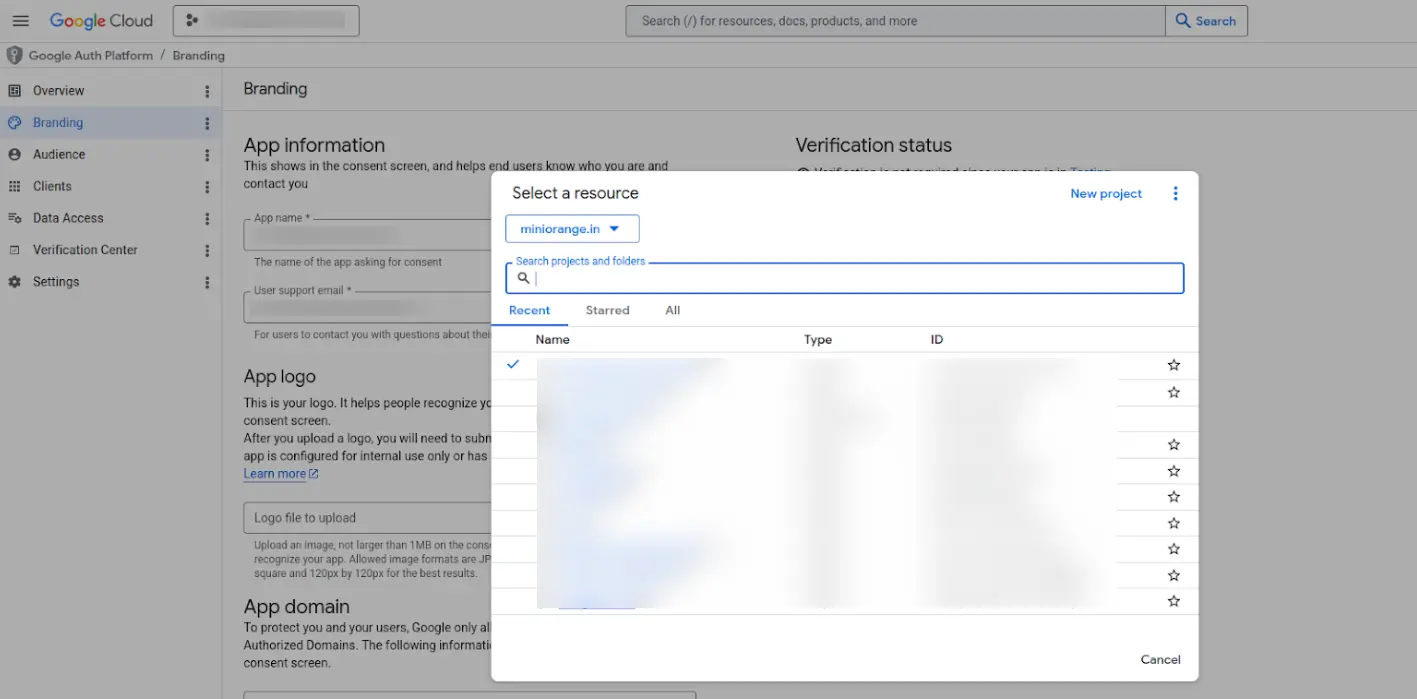Switch to the All tab
This screenshot has width=1417, height=699.
tap(673, 311)
